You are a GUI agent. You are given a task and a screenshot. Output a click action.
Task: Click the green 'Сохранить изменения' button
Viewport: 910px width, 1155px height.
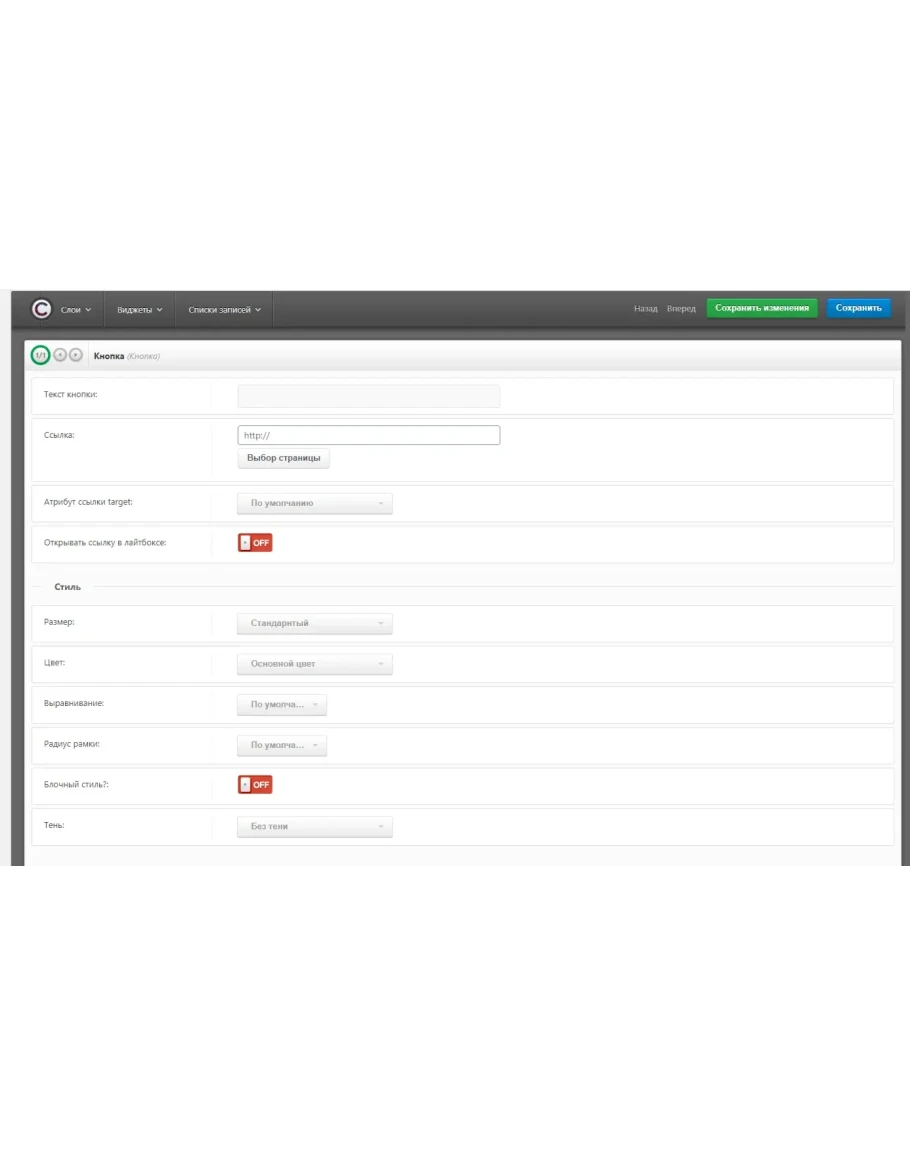(762, 308)
